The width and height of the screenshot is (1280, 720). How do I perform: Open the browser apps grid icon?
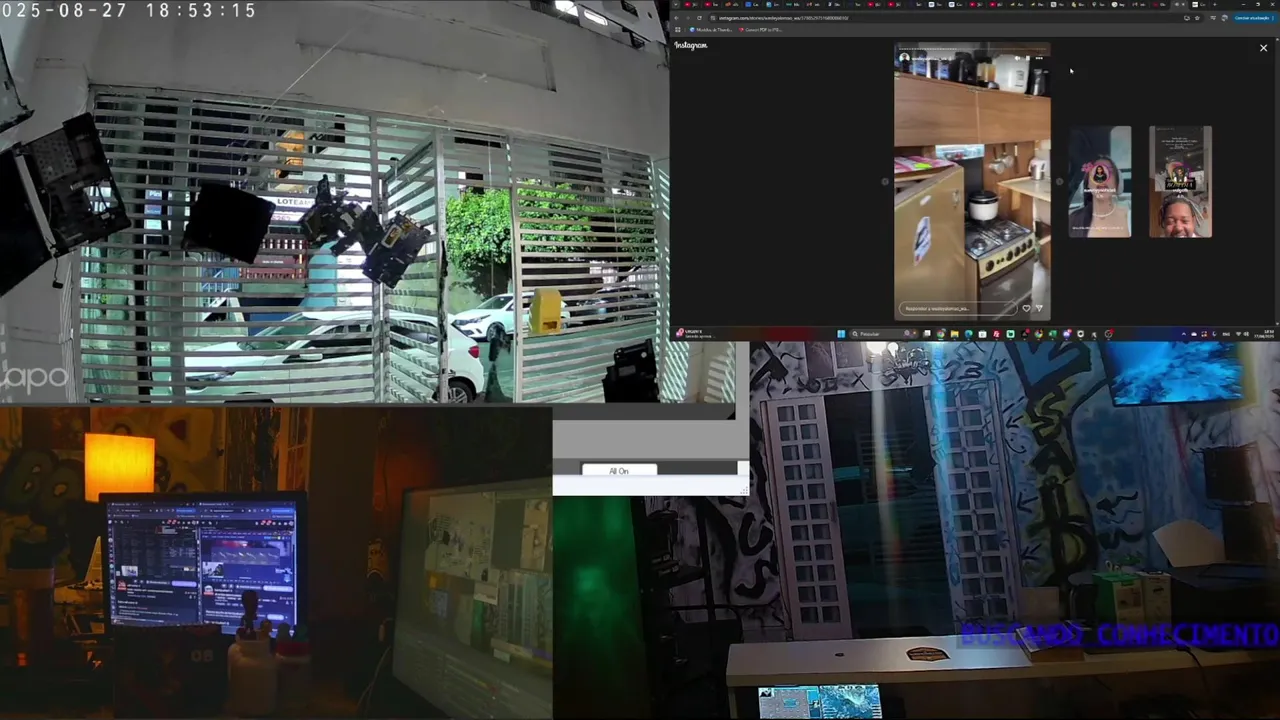pos(678,29)
